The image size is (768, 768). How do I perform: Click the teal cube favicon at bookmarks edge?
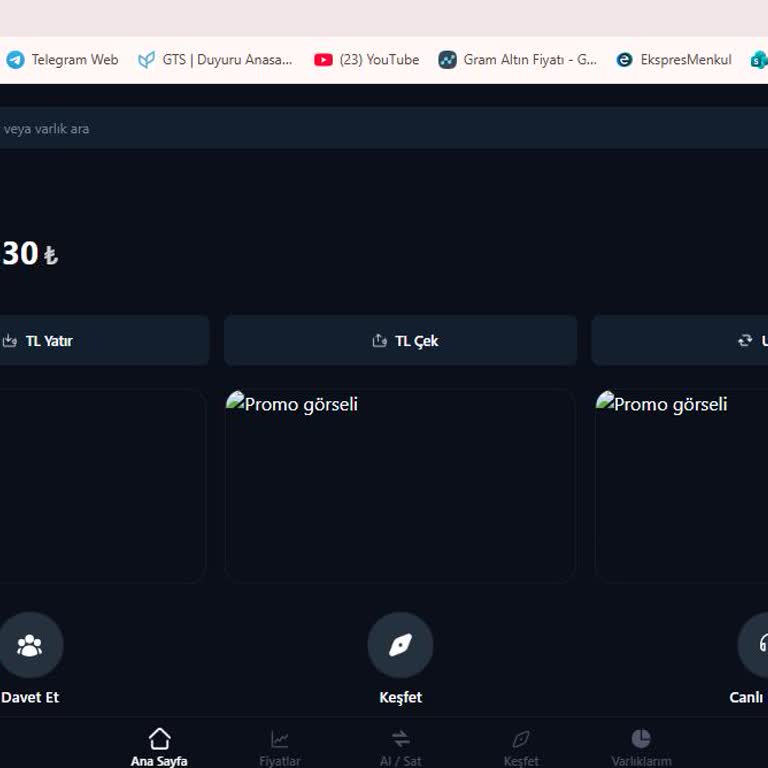point(760,60)
